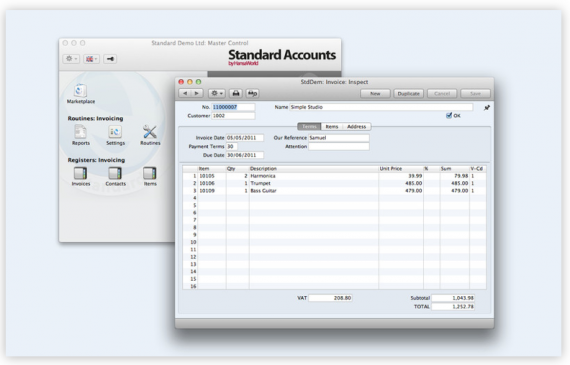Open Routines icon in Master Control window
The height and width of the screenshot is (365, 570).
coord(150,132)
